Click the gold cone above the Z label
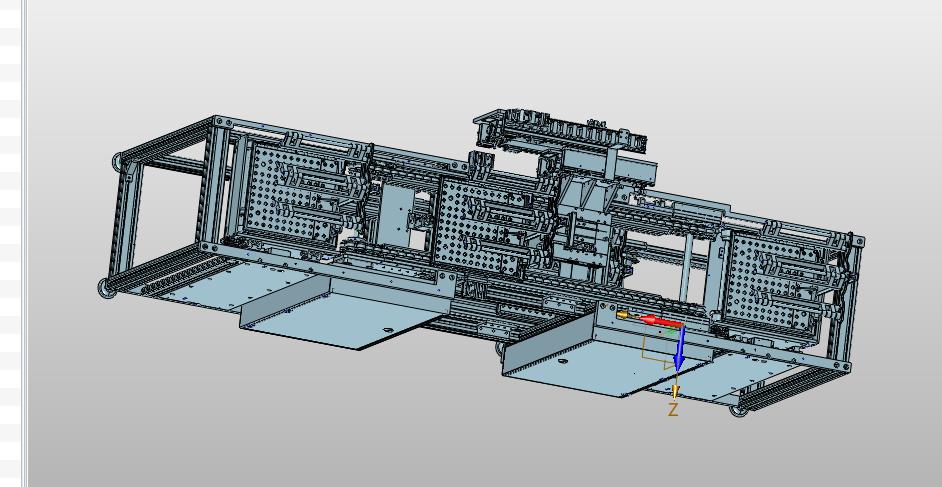The height and width of the screenshot is (487, 942). pos(676,392)
